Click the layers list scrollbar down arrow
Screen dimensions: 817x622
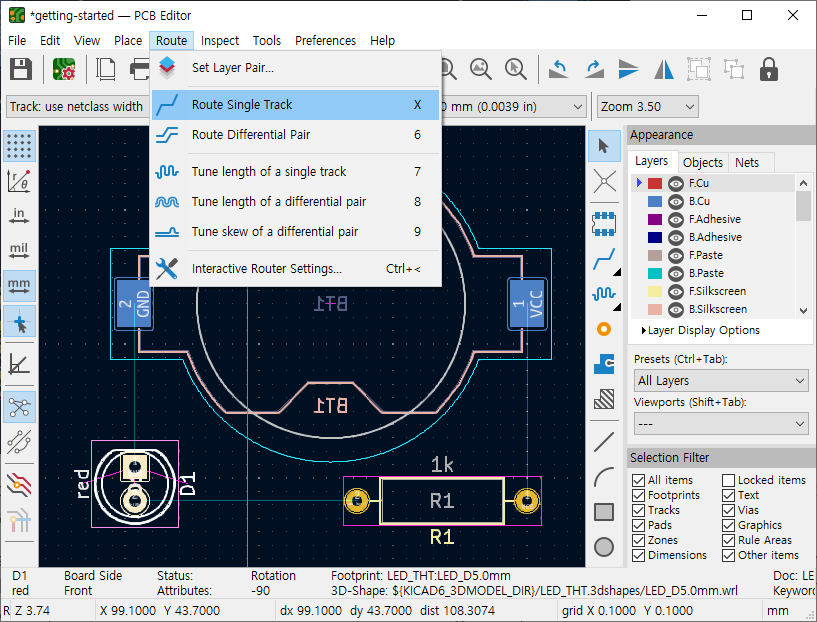point(803,311)
